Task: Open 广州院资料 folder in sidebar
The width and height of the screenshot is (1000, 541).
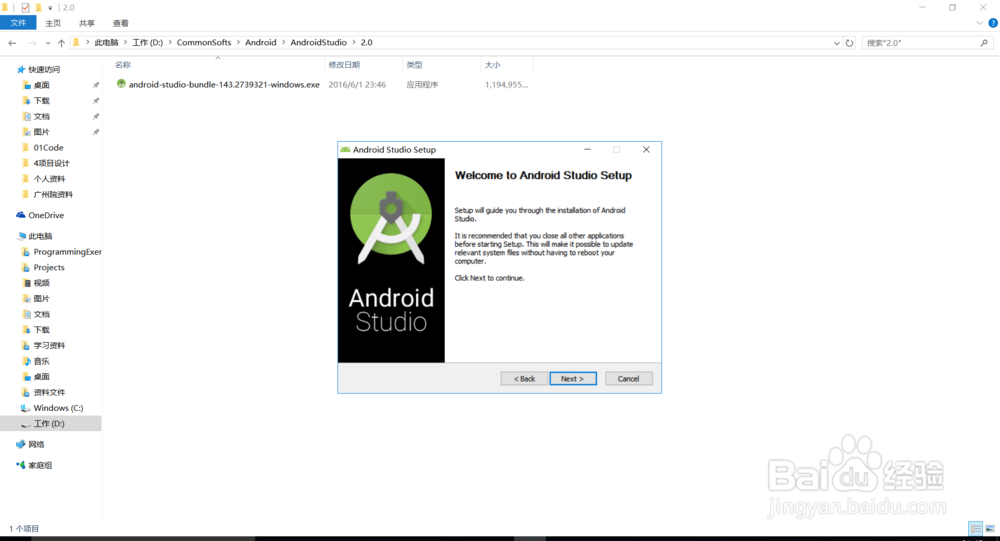Action: pos(53,195)
